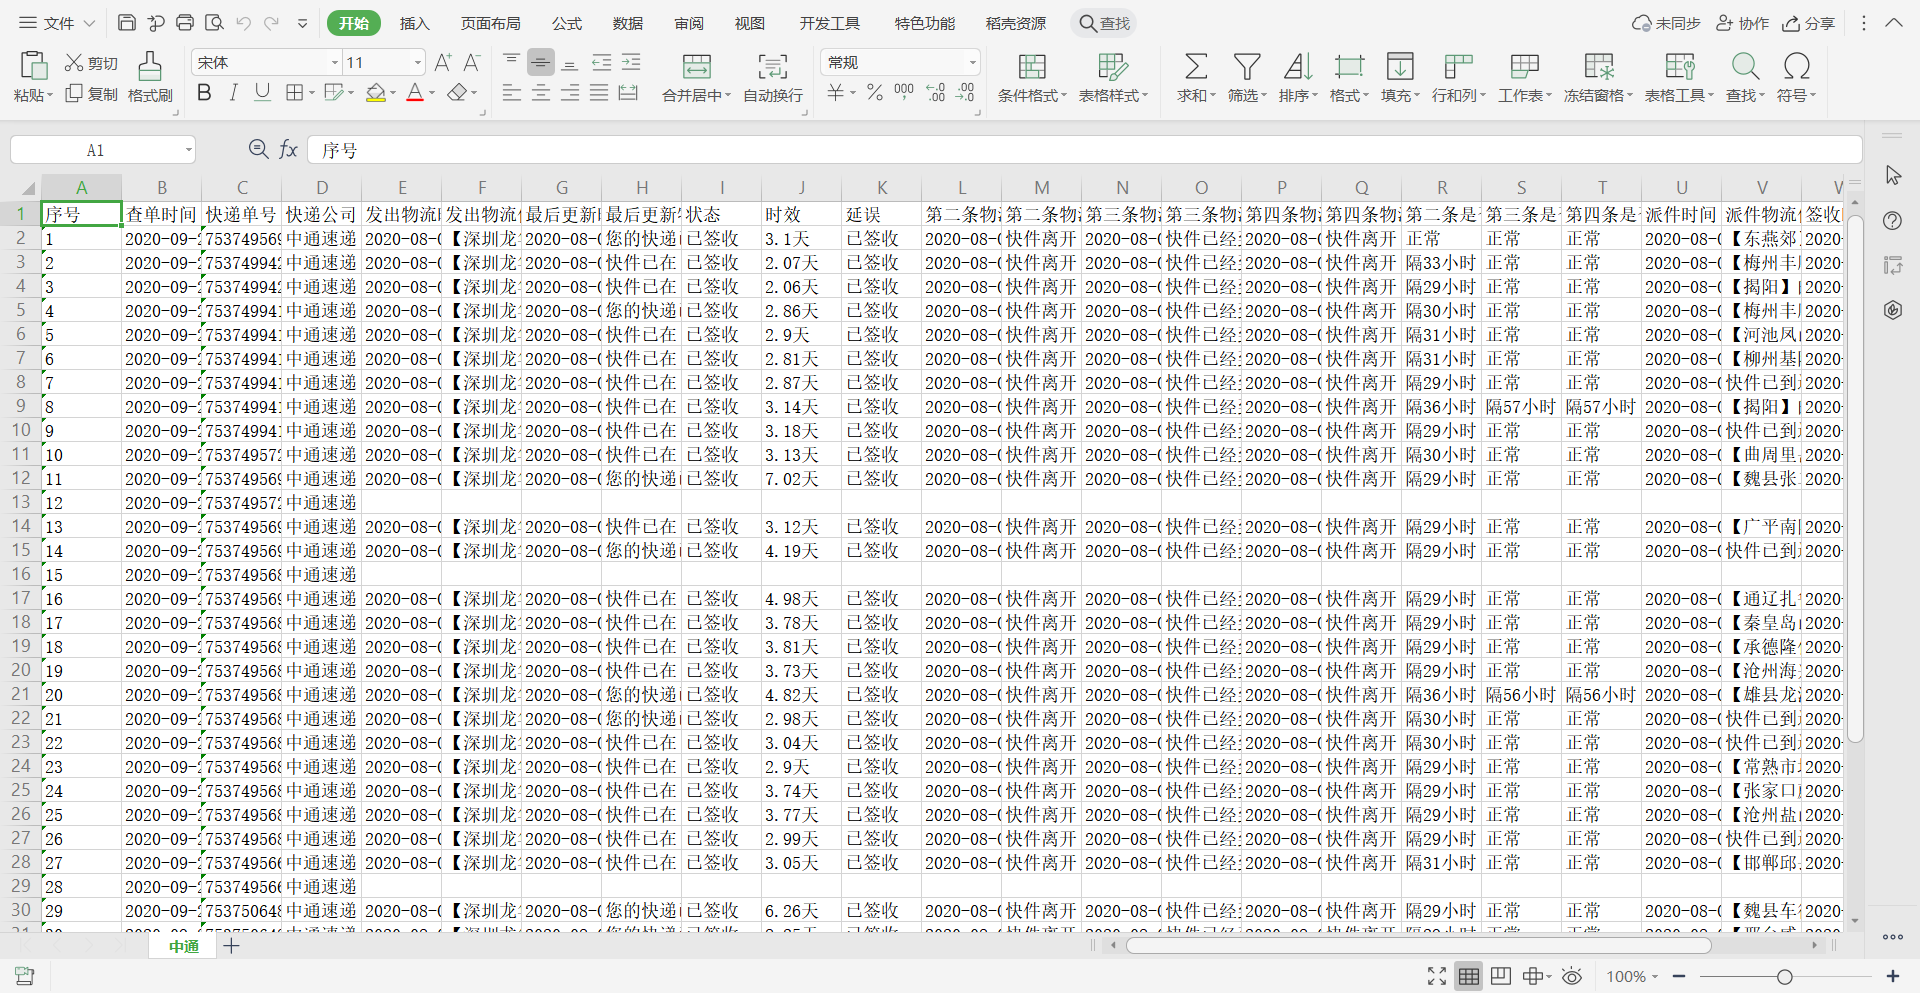Image resolution: width=1920 pixels, height=993 pixels.
Task: Click the Format Painter (格式刷) icon
Action: pyautogui.click(x=150, y=67)
